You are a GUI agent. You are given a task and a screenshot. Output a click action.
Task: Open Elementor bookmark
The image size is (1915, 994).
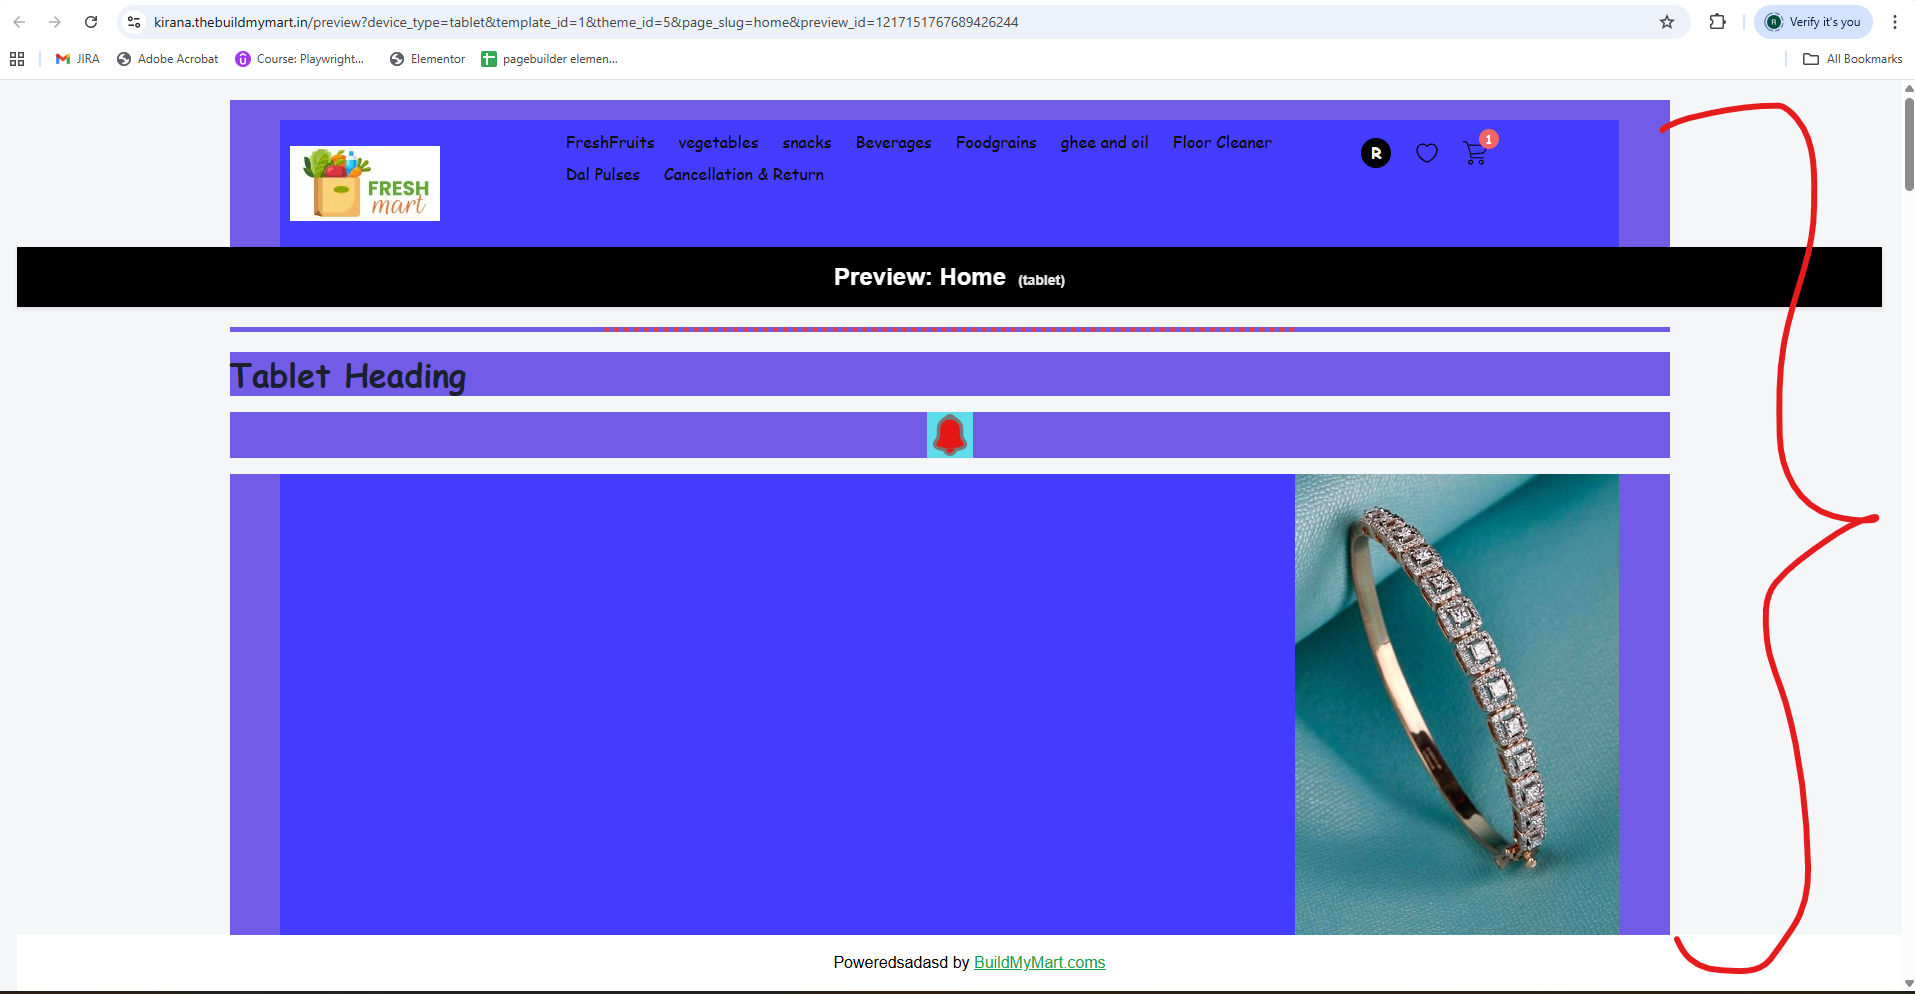pyautogui.click(x=428, y=59)
